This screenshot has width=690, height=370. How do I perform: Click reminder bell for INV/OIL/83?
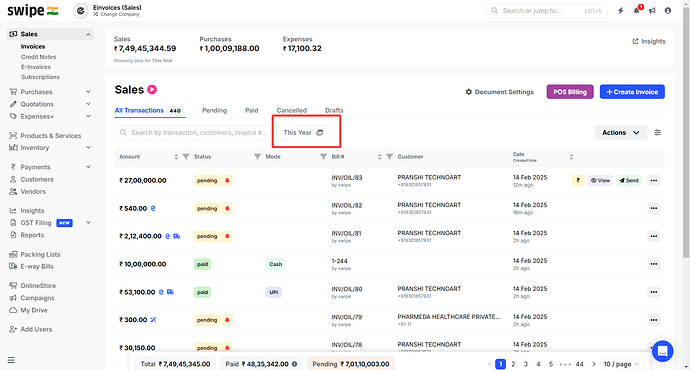(x=227, y=180)
